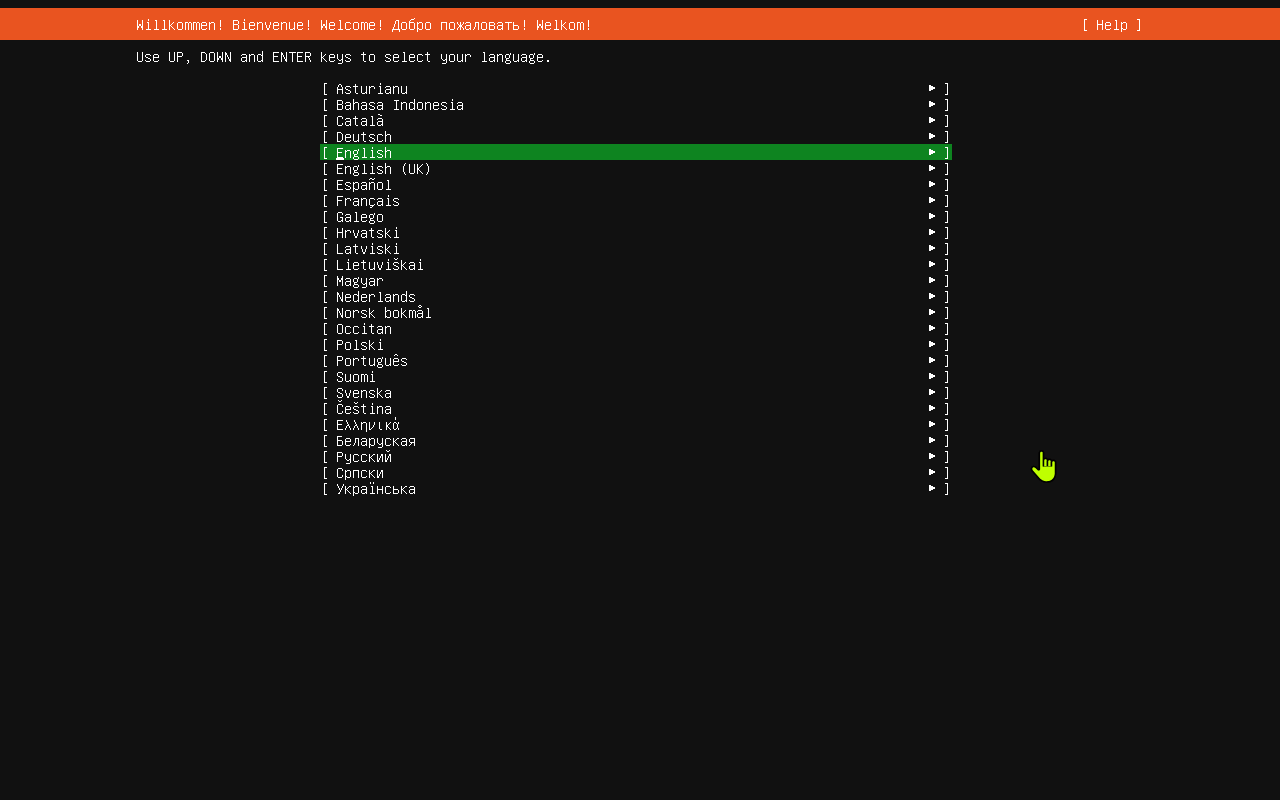Choose Català from the list
1280x800 pixels.
coord(636,120)
